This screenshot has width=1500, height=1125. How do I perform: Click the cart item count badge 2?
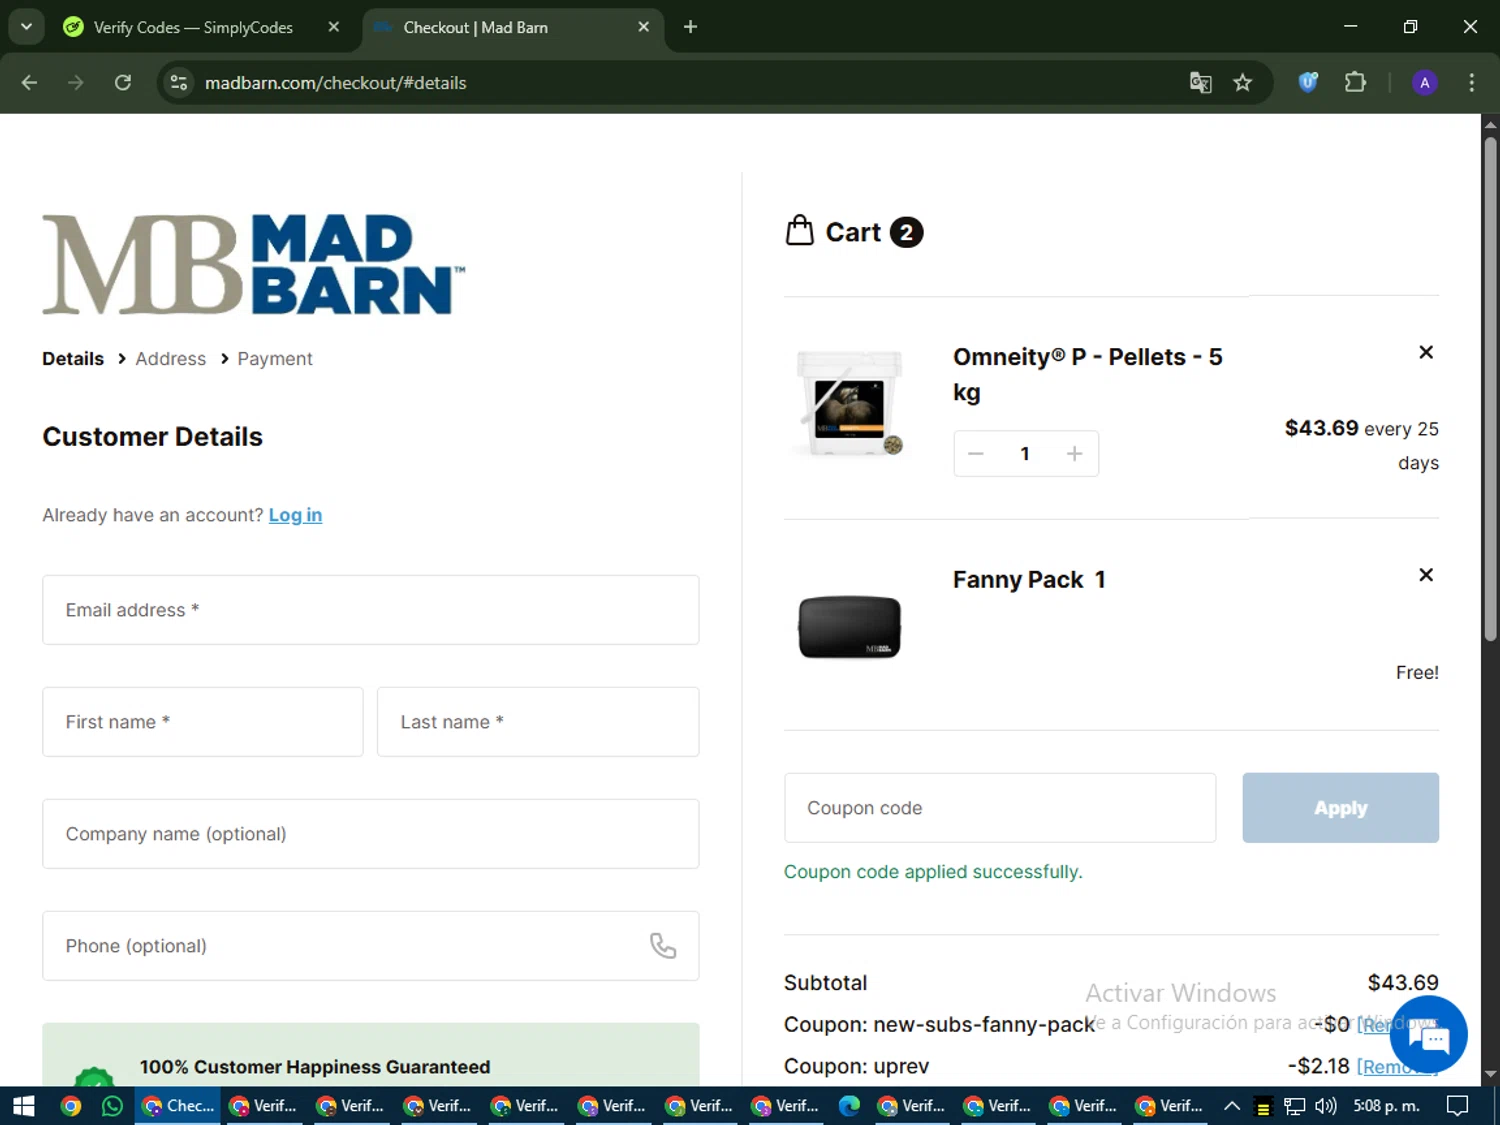click(906, 232)
